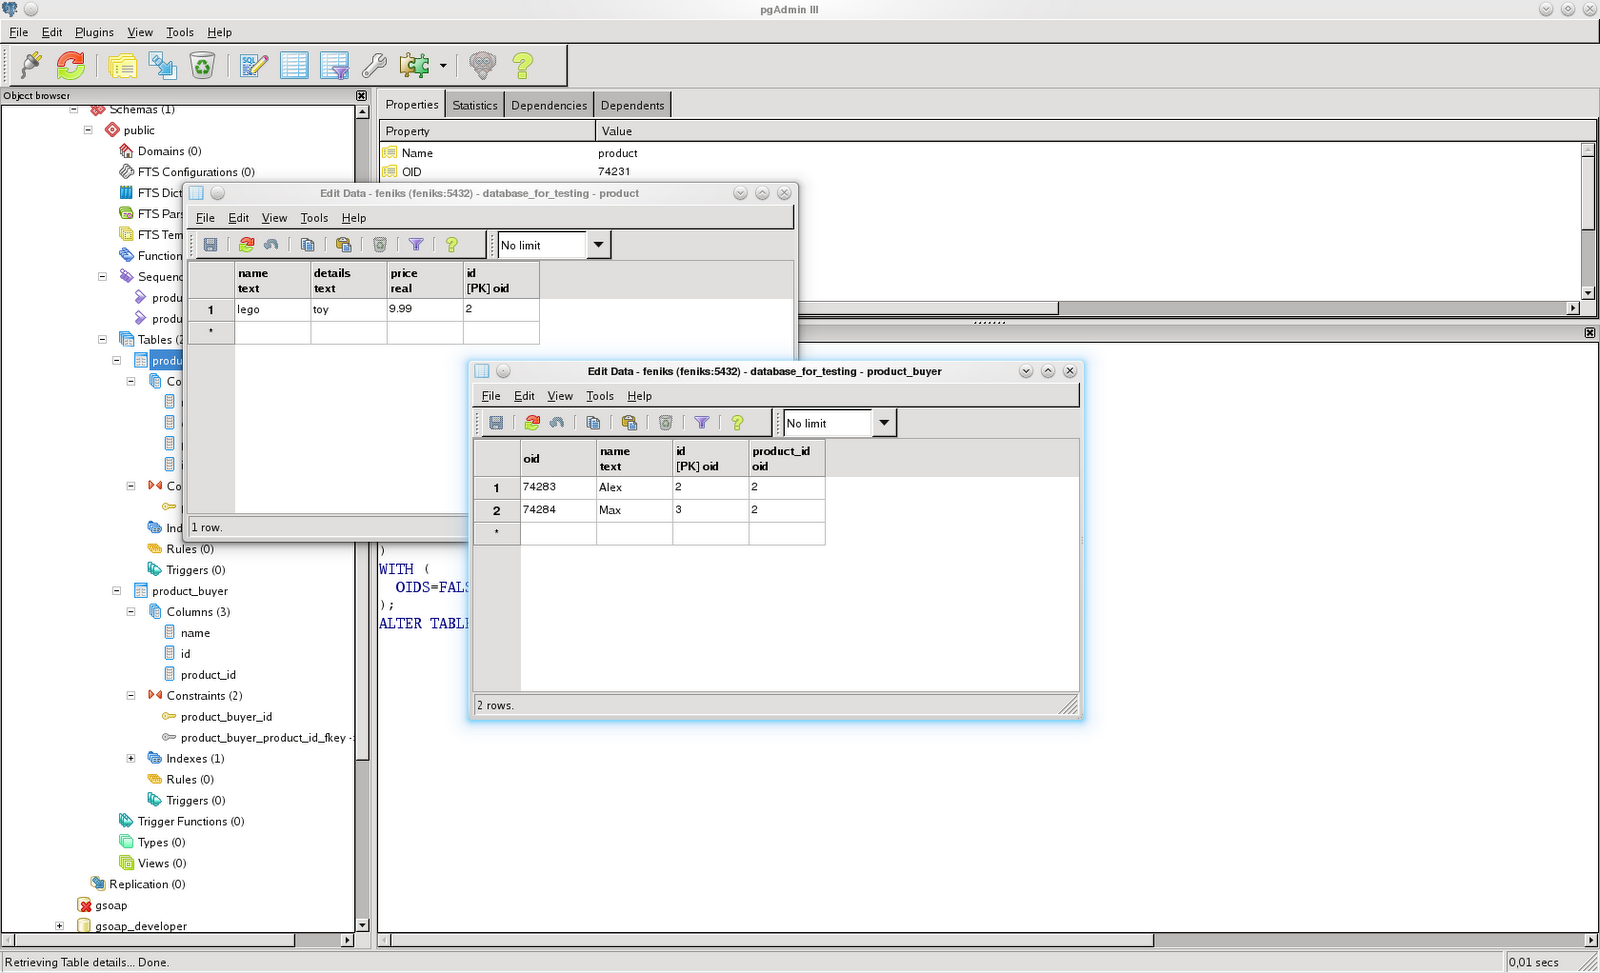Collapse the Tables node in tree
This screenshot has height=973, width=1600.
(102, 339)
